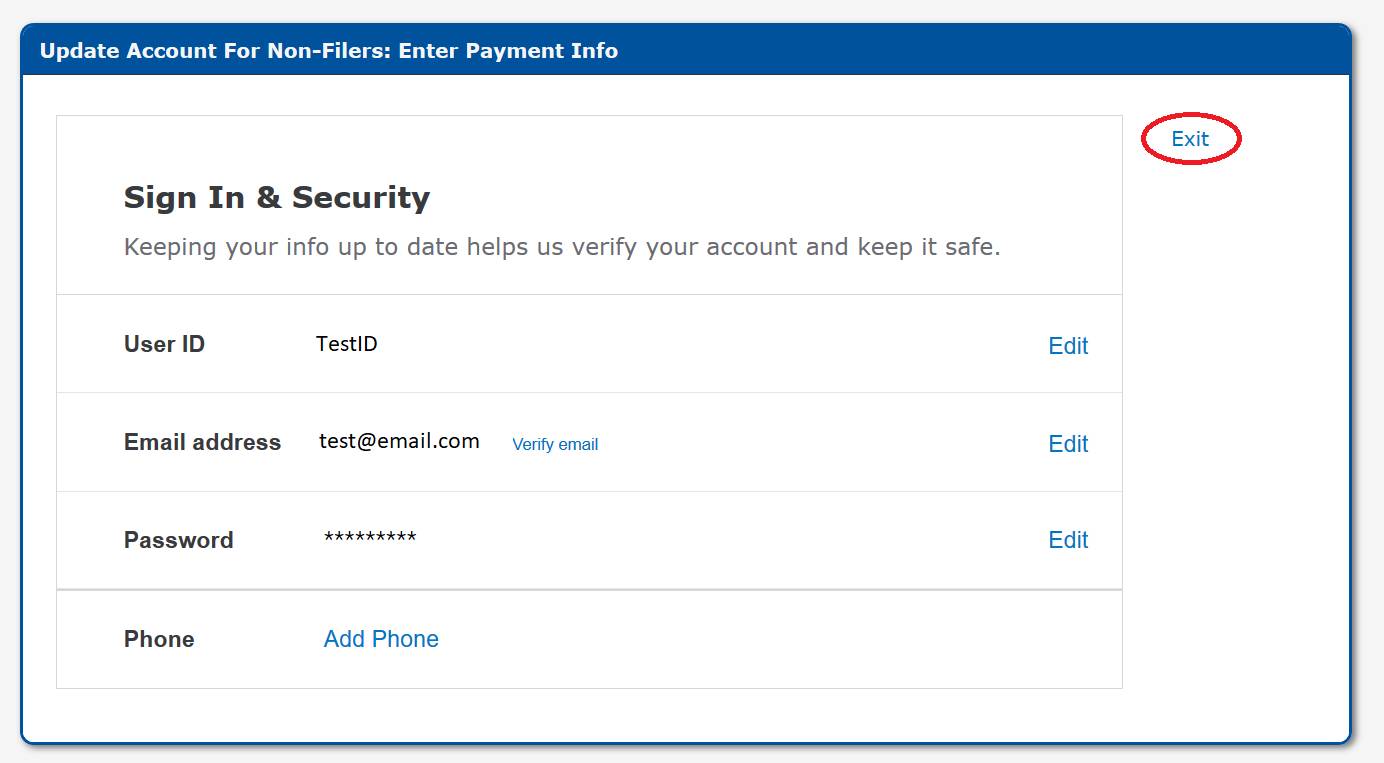Viewport: 1384px width, 763px height.
Task: Select the TestID user ID value
Action: click(347, 344)
